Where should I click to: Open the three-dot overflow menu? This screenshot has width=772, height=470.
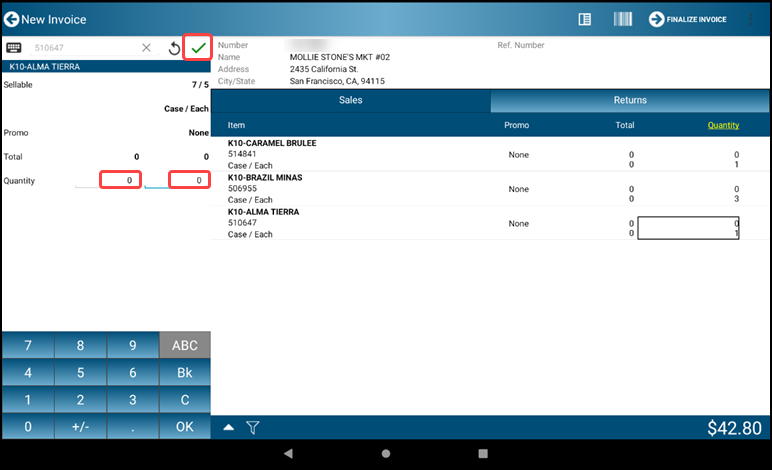pos(750,19)
